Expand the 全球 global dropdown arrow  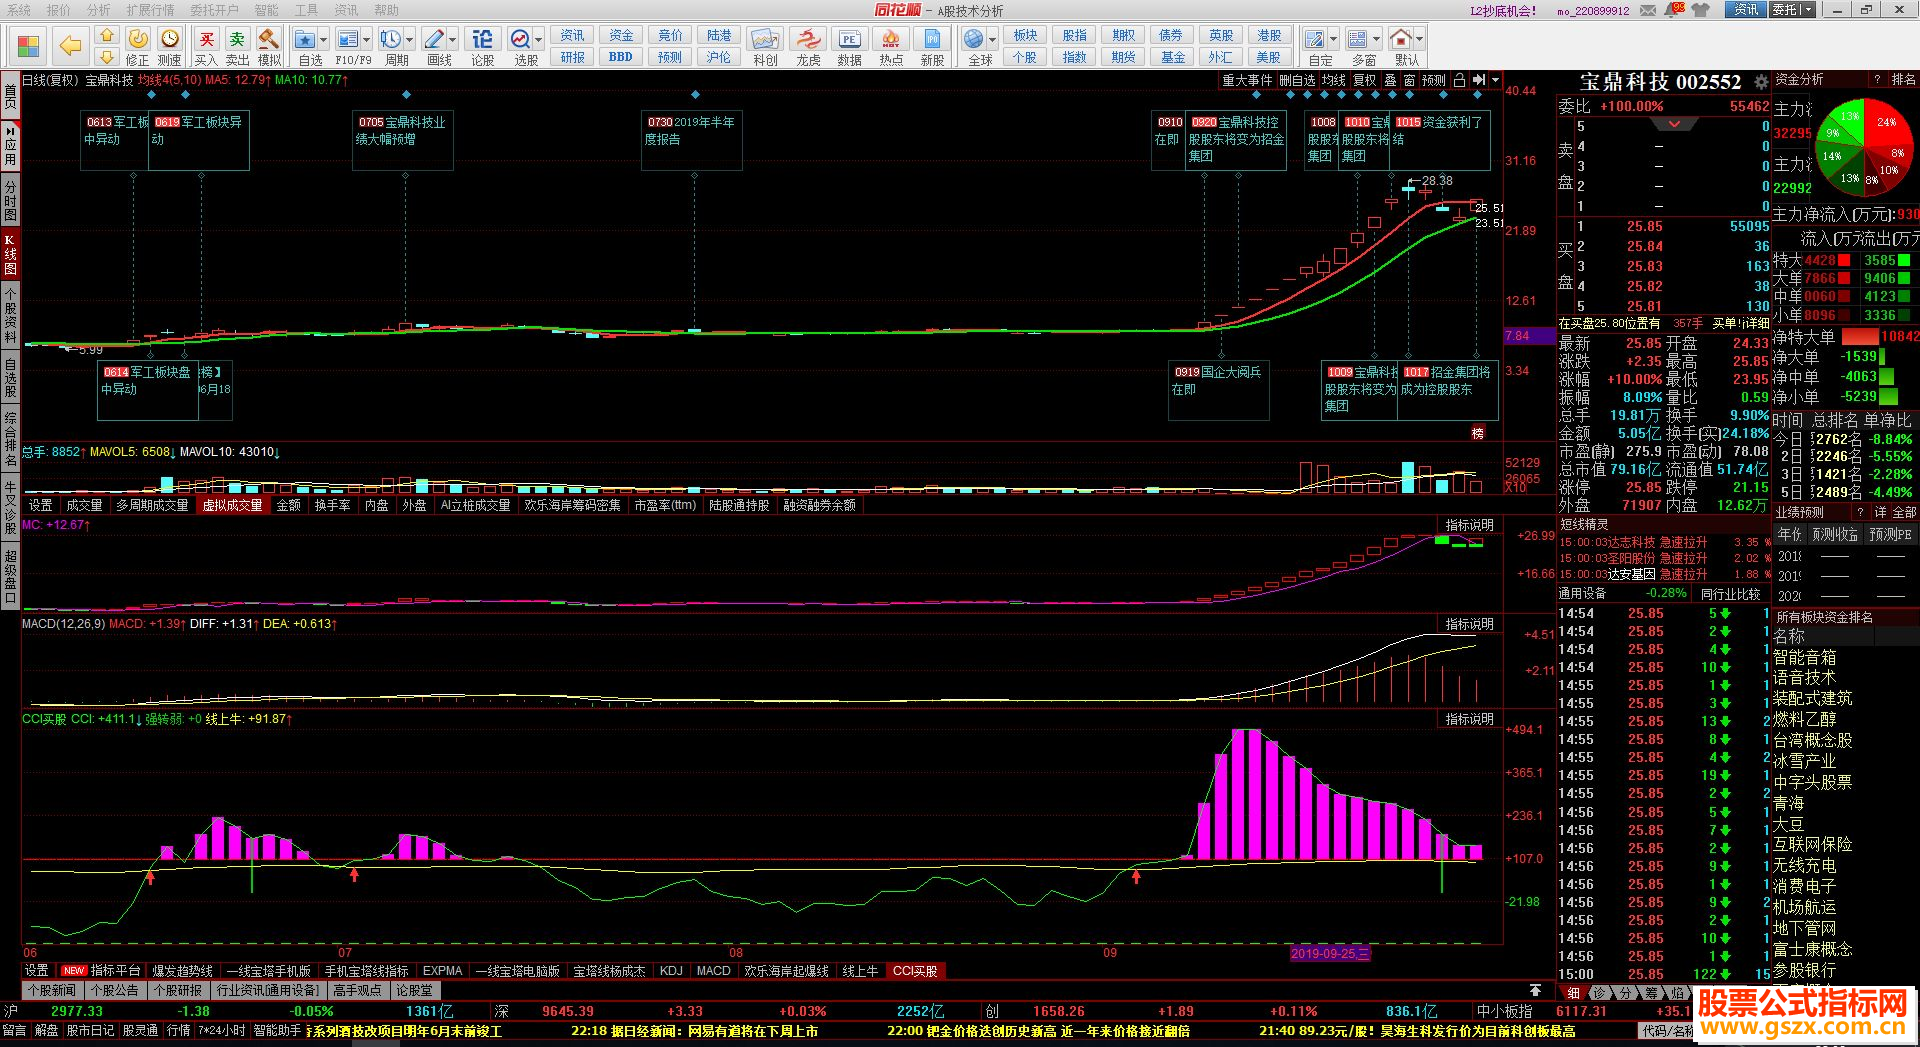tap(993, 40)
